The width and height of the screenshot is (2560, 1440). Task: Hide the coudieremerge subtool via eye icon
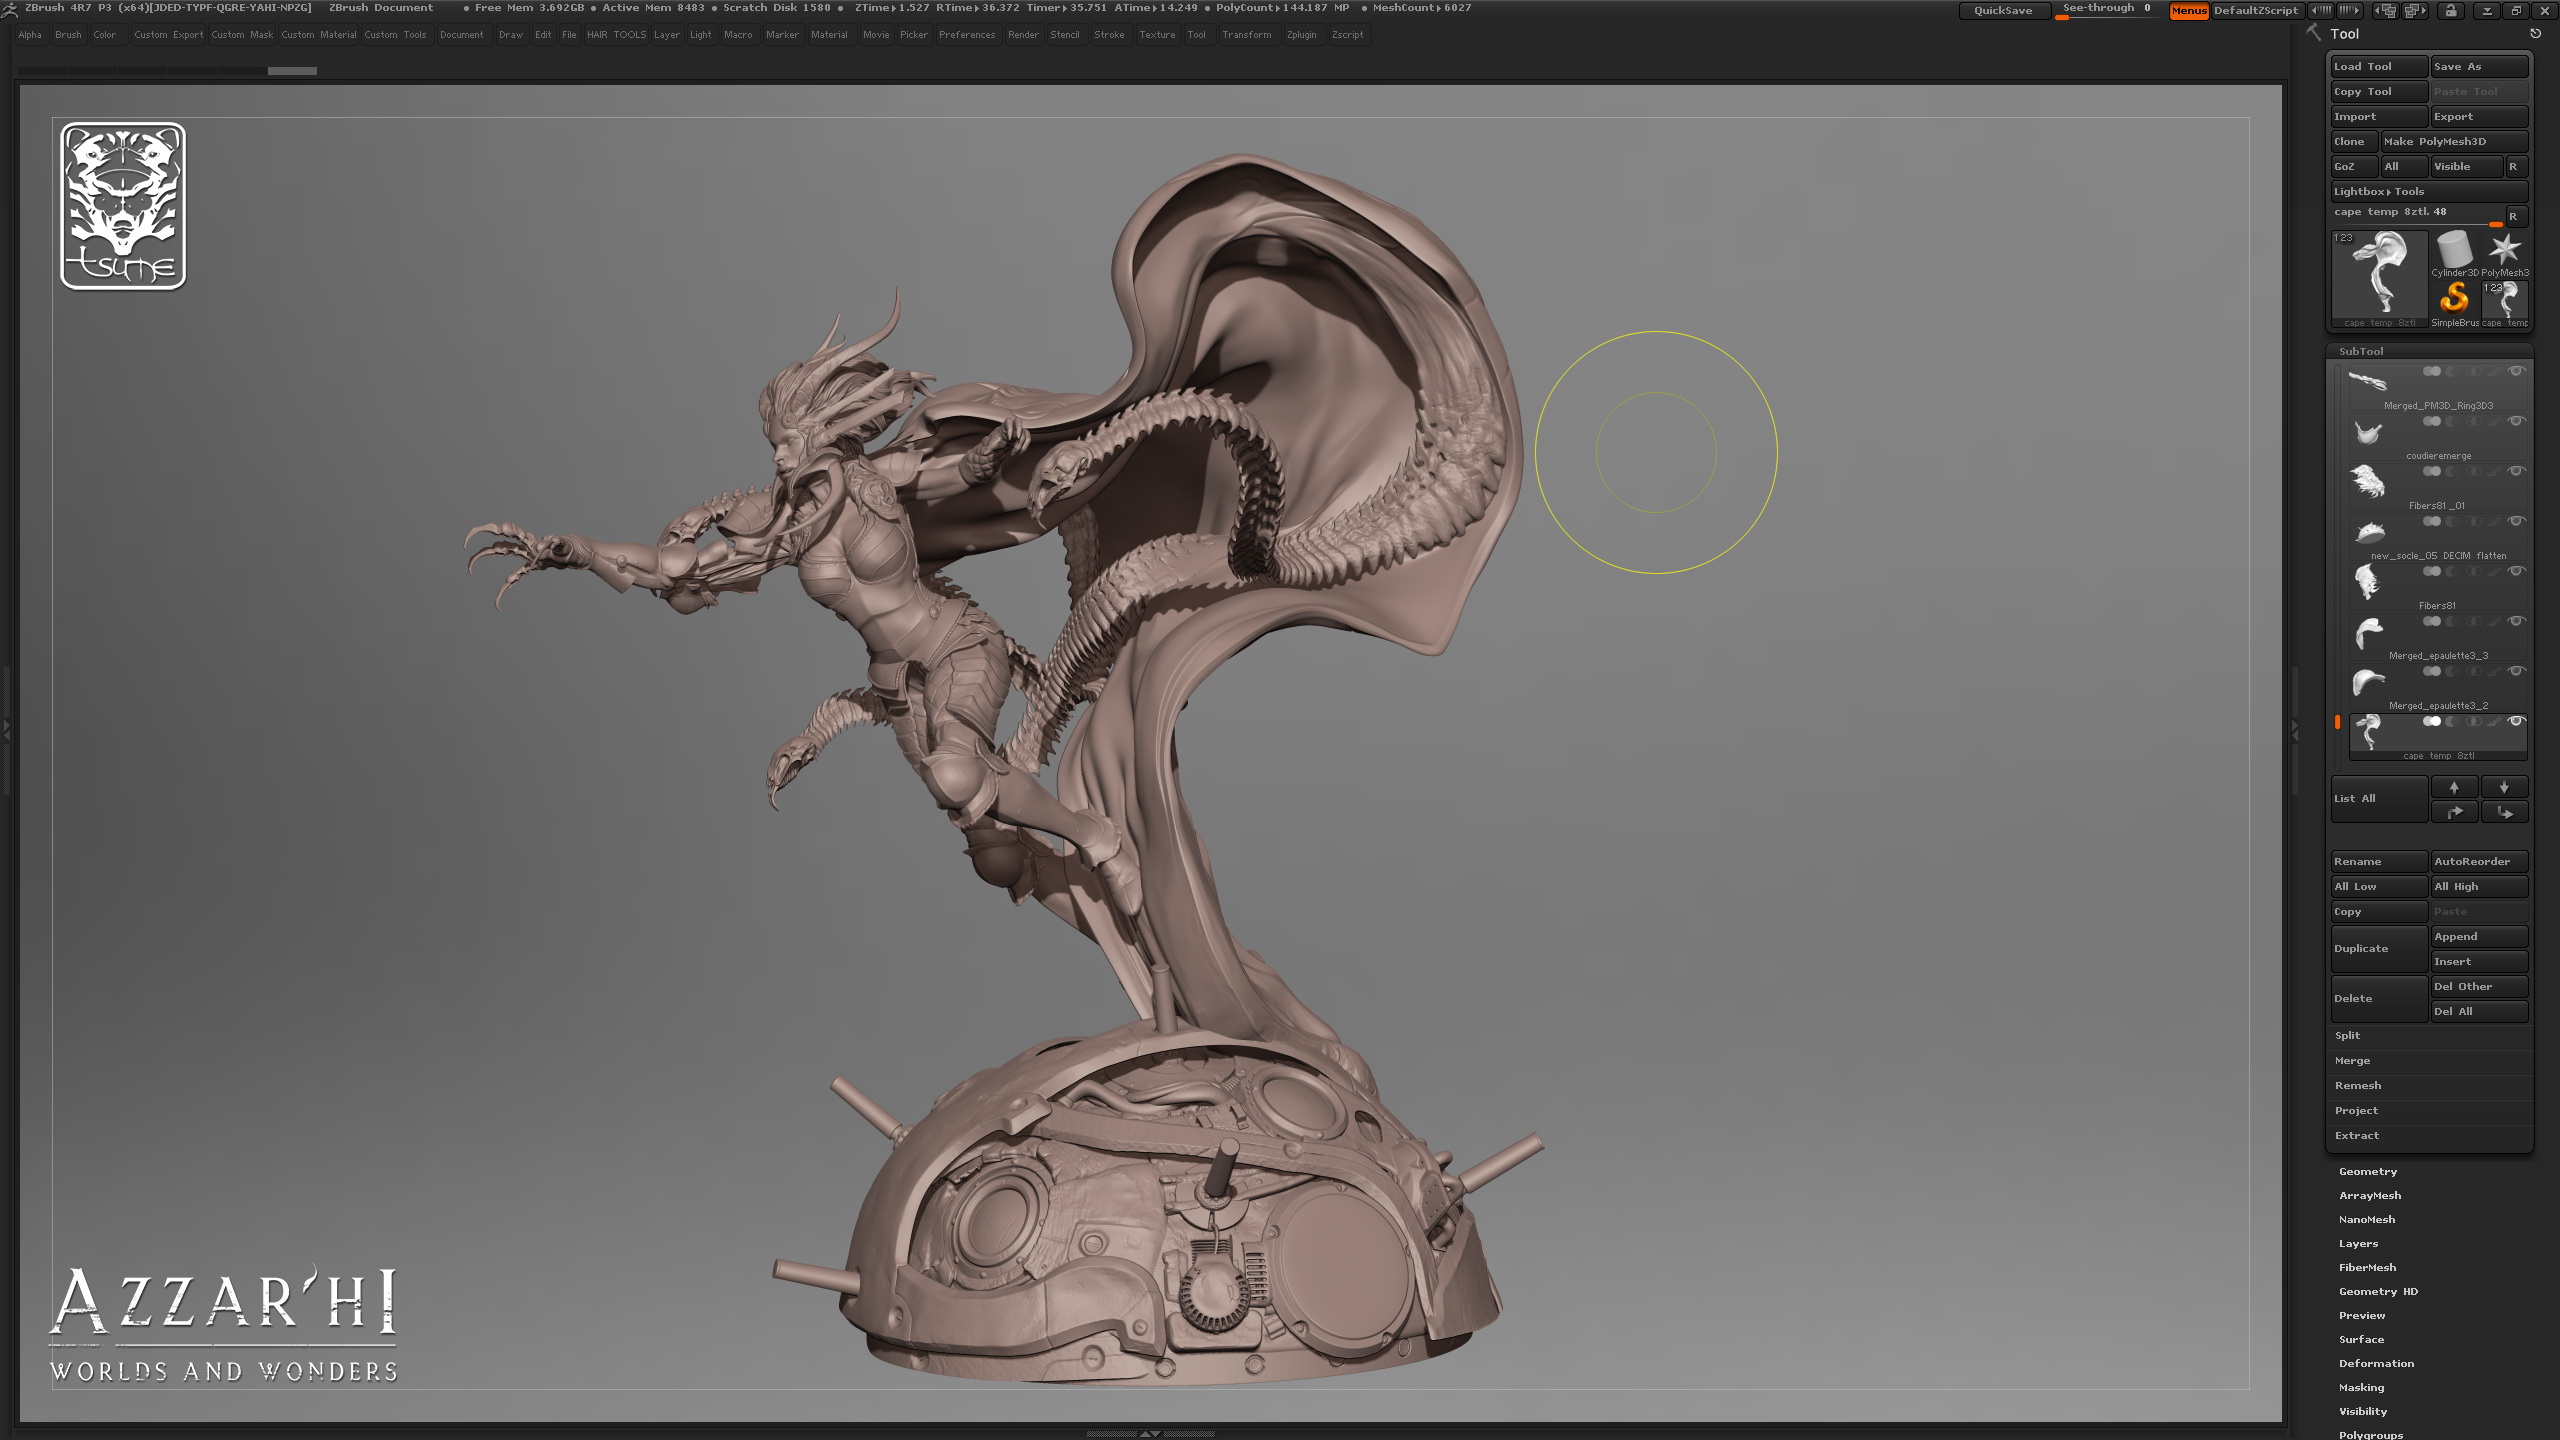(x=2517, y=421)
